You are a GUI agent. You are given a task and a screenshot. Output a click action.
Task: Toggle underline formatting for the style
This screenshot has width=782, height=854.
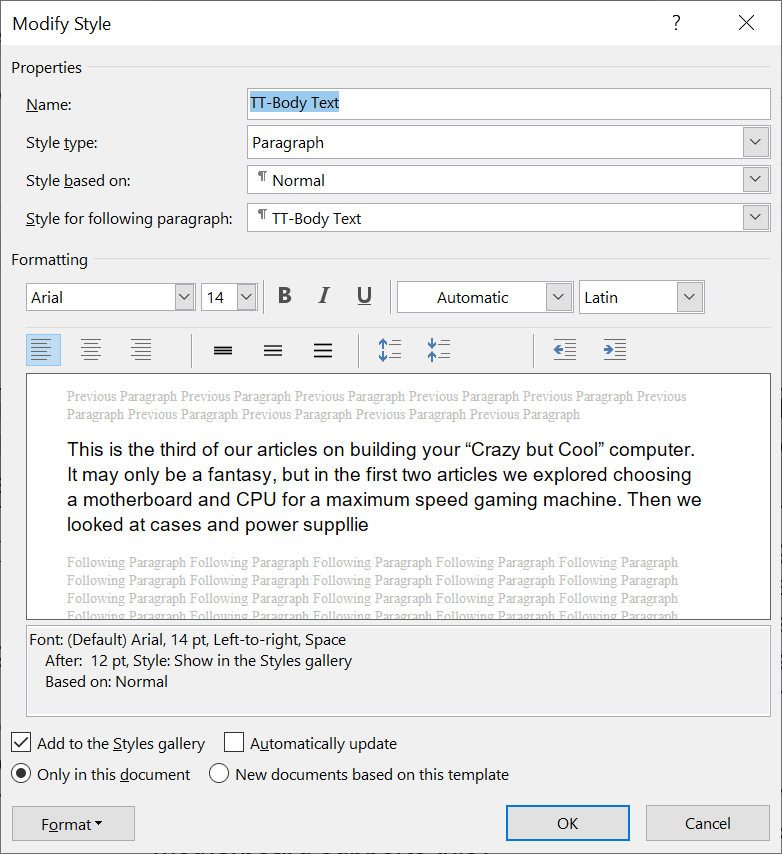(364, 296)
